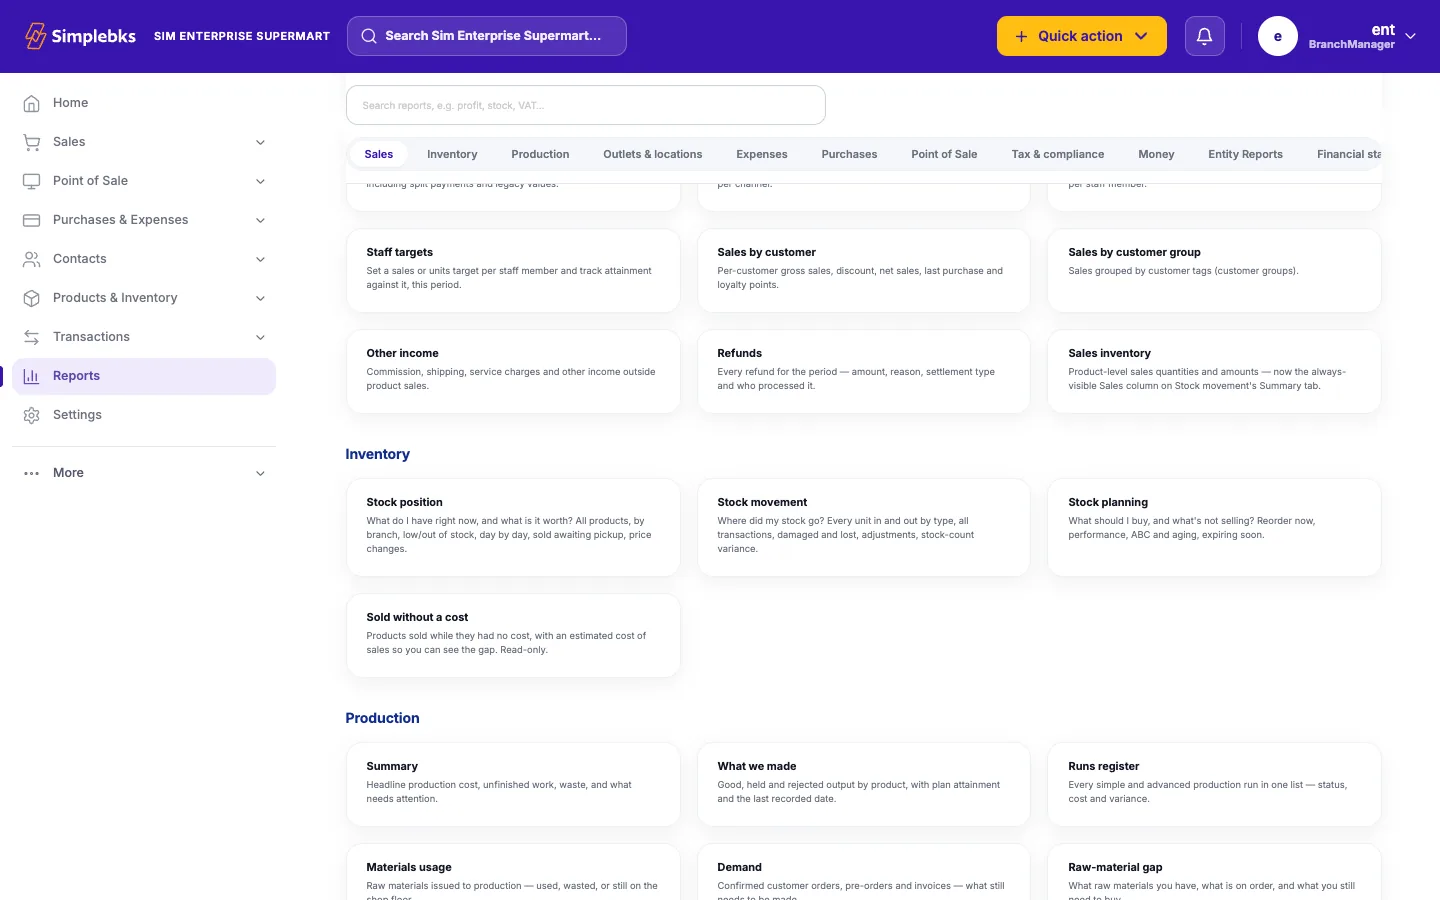
Task: Open notifications bell
Action: coord(1204,36)
